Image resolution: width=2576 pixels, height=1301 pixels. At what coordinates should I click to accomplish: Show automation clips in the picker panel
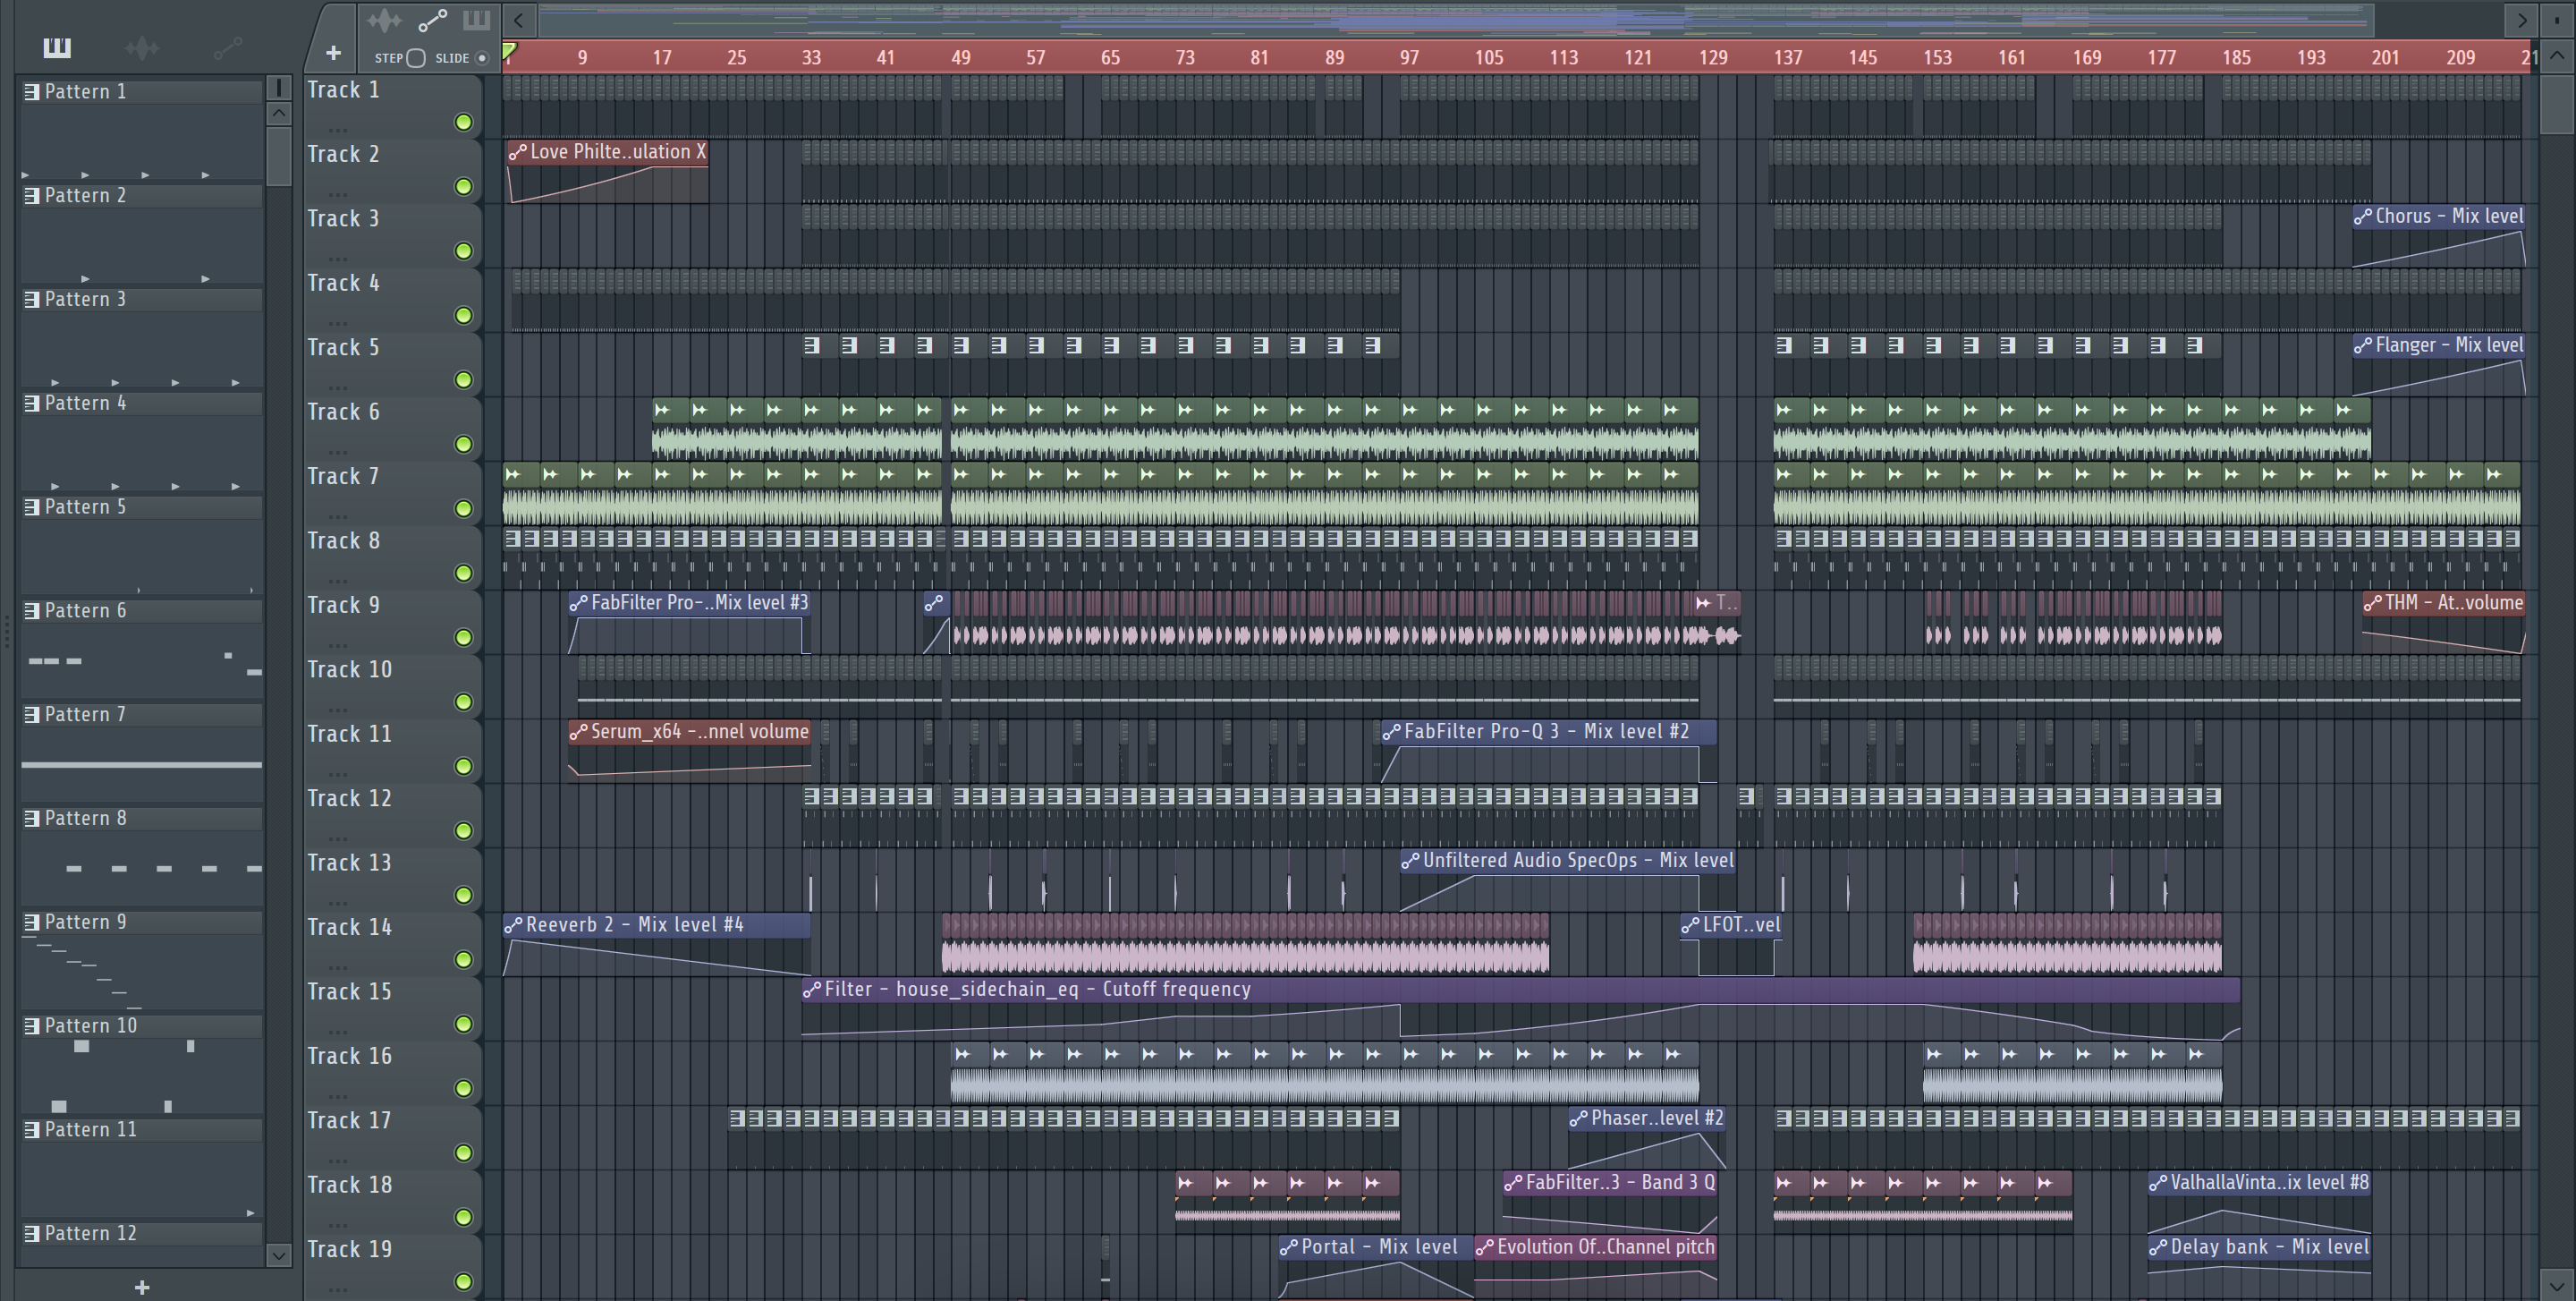[228, 47]
